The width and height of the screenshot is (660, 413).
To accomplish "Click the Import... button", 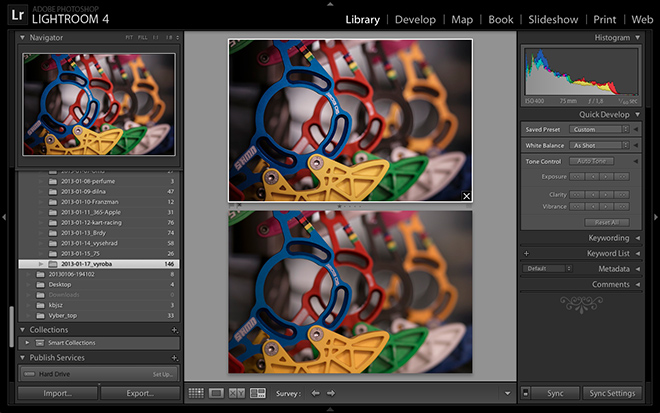I will click(58, 393).
